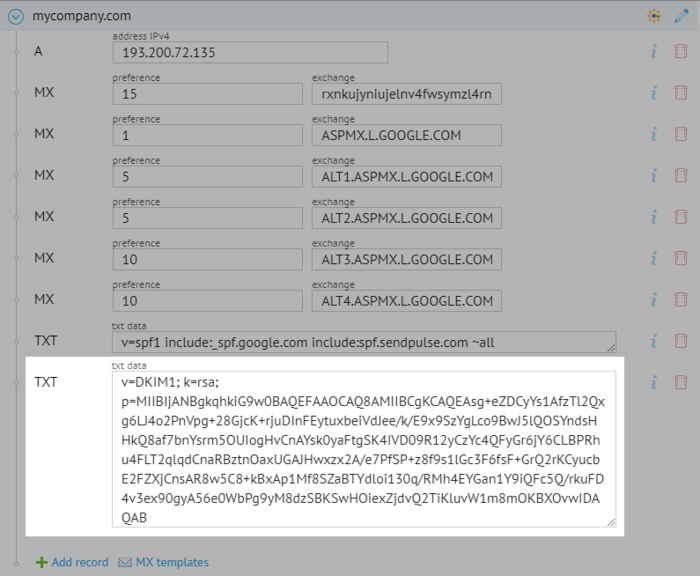Image resolution: width=700 pixels, height=576 pixels.
Task: Collapse the mycompany.com domain section
Action: 16,17
